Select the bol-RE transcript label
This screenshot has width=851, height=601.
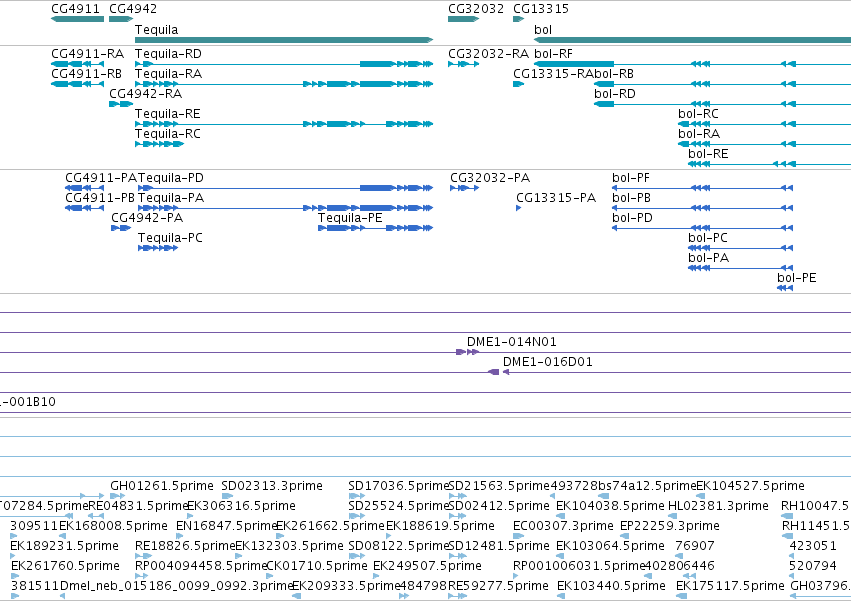708,154
